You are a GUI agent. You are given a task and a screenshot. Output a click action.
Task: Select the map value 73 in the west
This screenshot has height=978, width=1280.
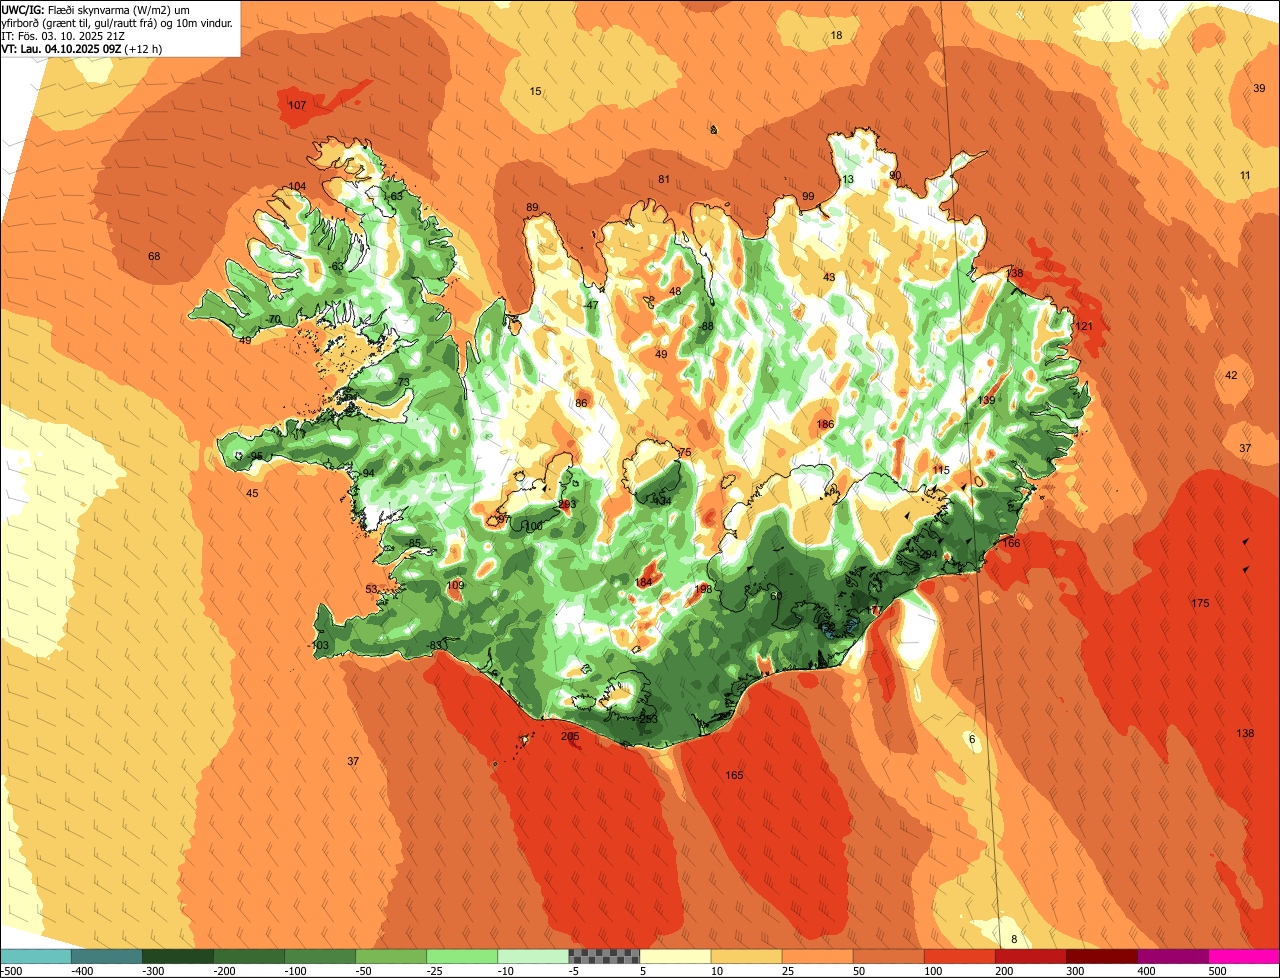(x=404, y=383)
